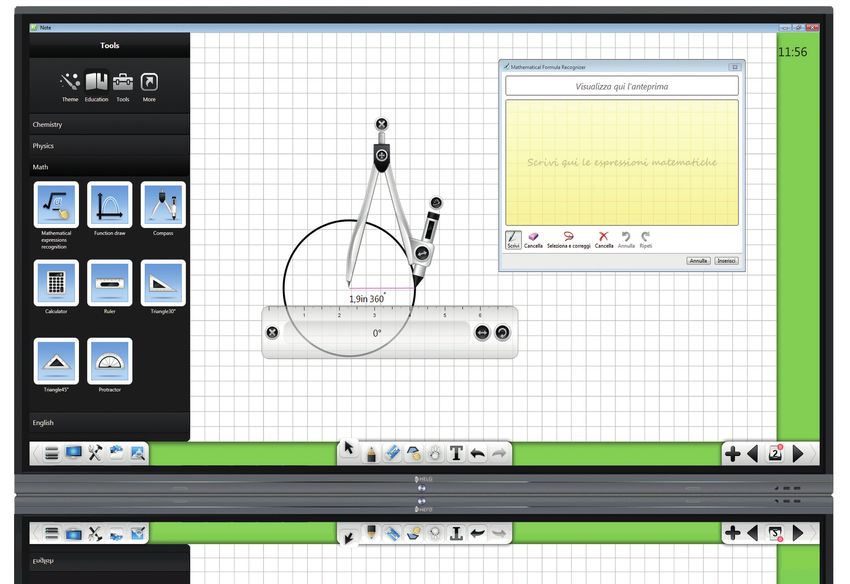Click the compass plus hinge handle
Image resolution: width=850 pixels, height=584 pixels.
pos(382,156)
